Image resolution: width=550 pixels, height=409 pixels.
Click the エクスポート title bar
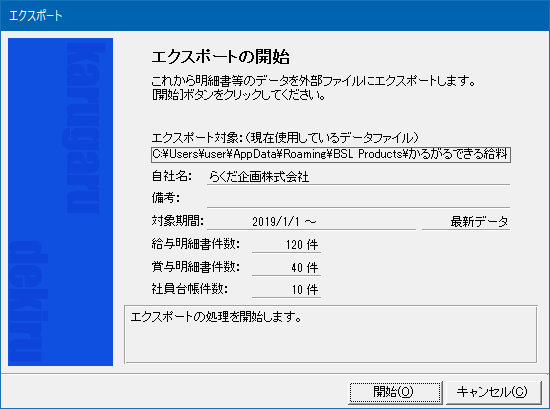(x=275, y=15)
